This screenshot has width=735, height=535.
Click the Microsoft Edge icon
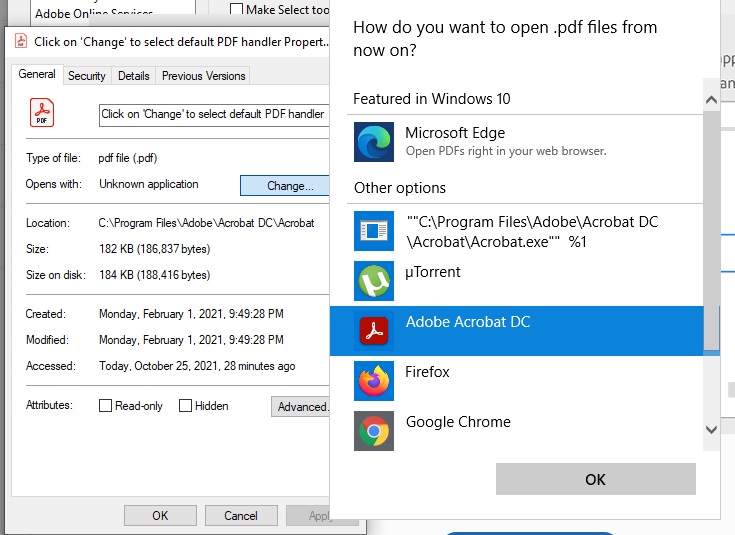click(374, 142)
